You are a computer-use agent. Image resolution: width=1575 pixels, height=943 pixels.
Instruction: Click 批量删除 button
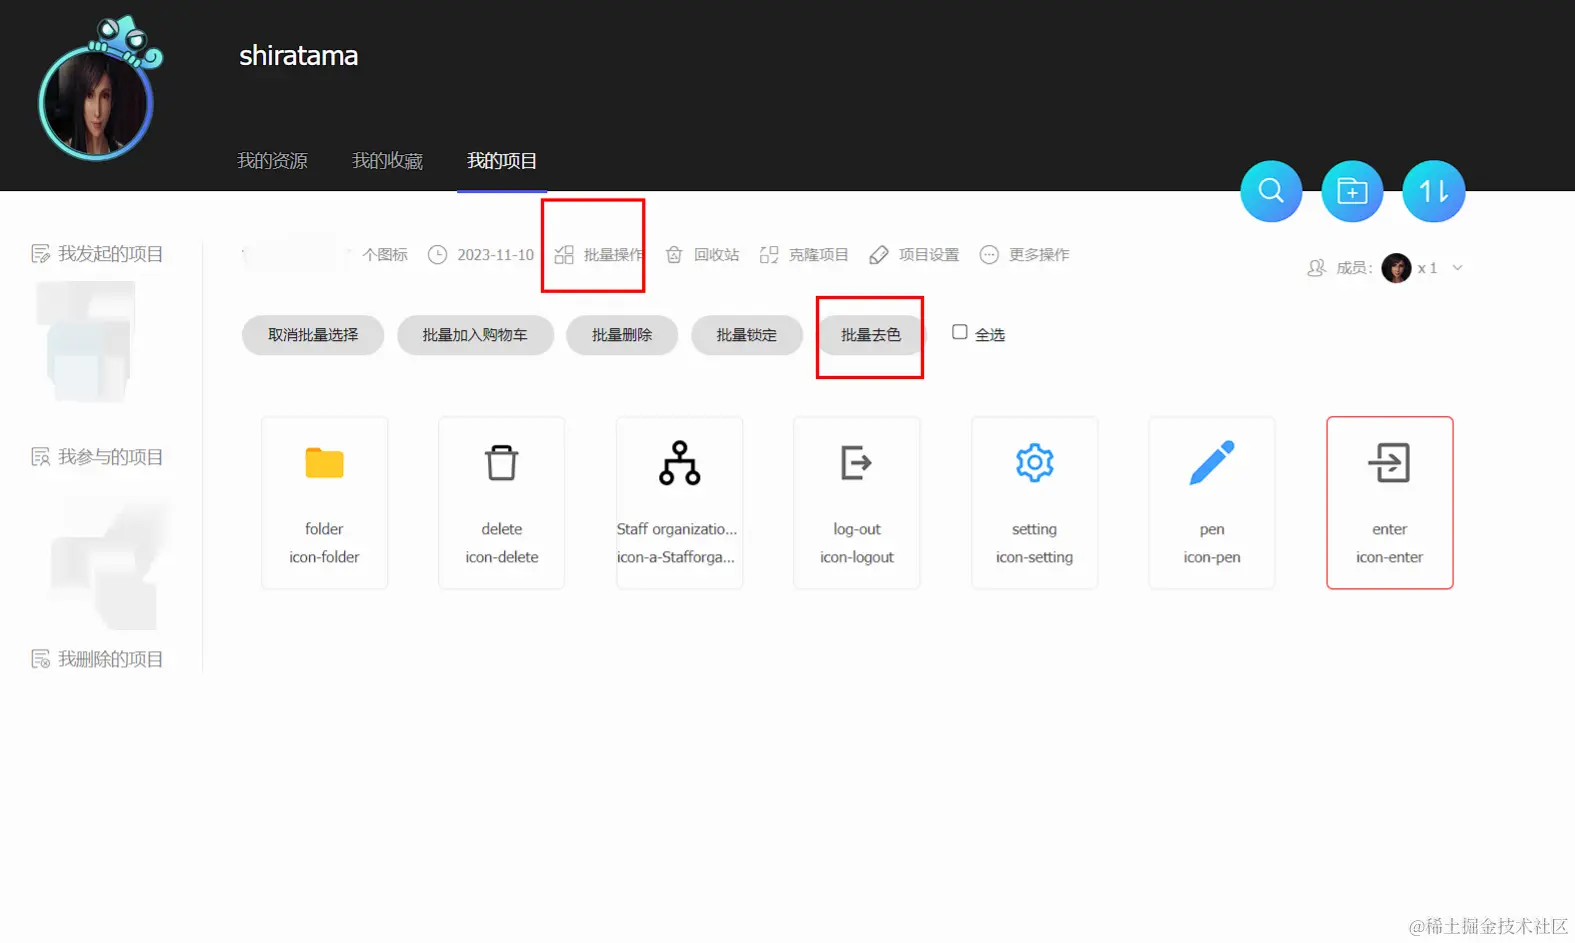(x=622, y=335)
